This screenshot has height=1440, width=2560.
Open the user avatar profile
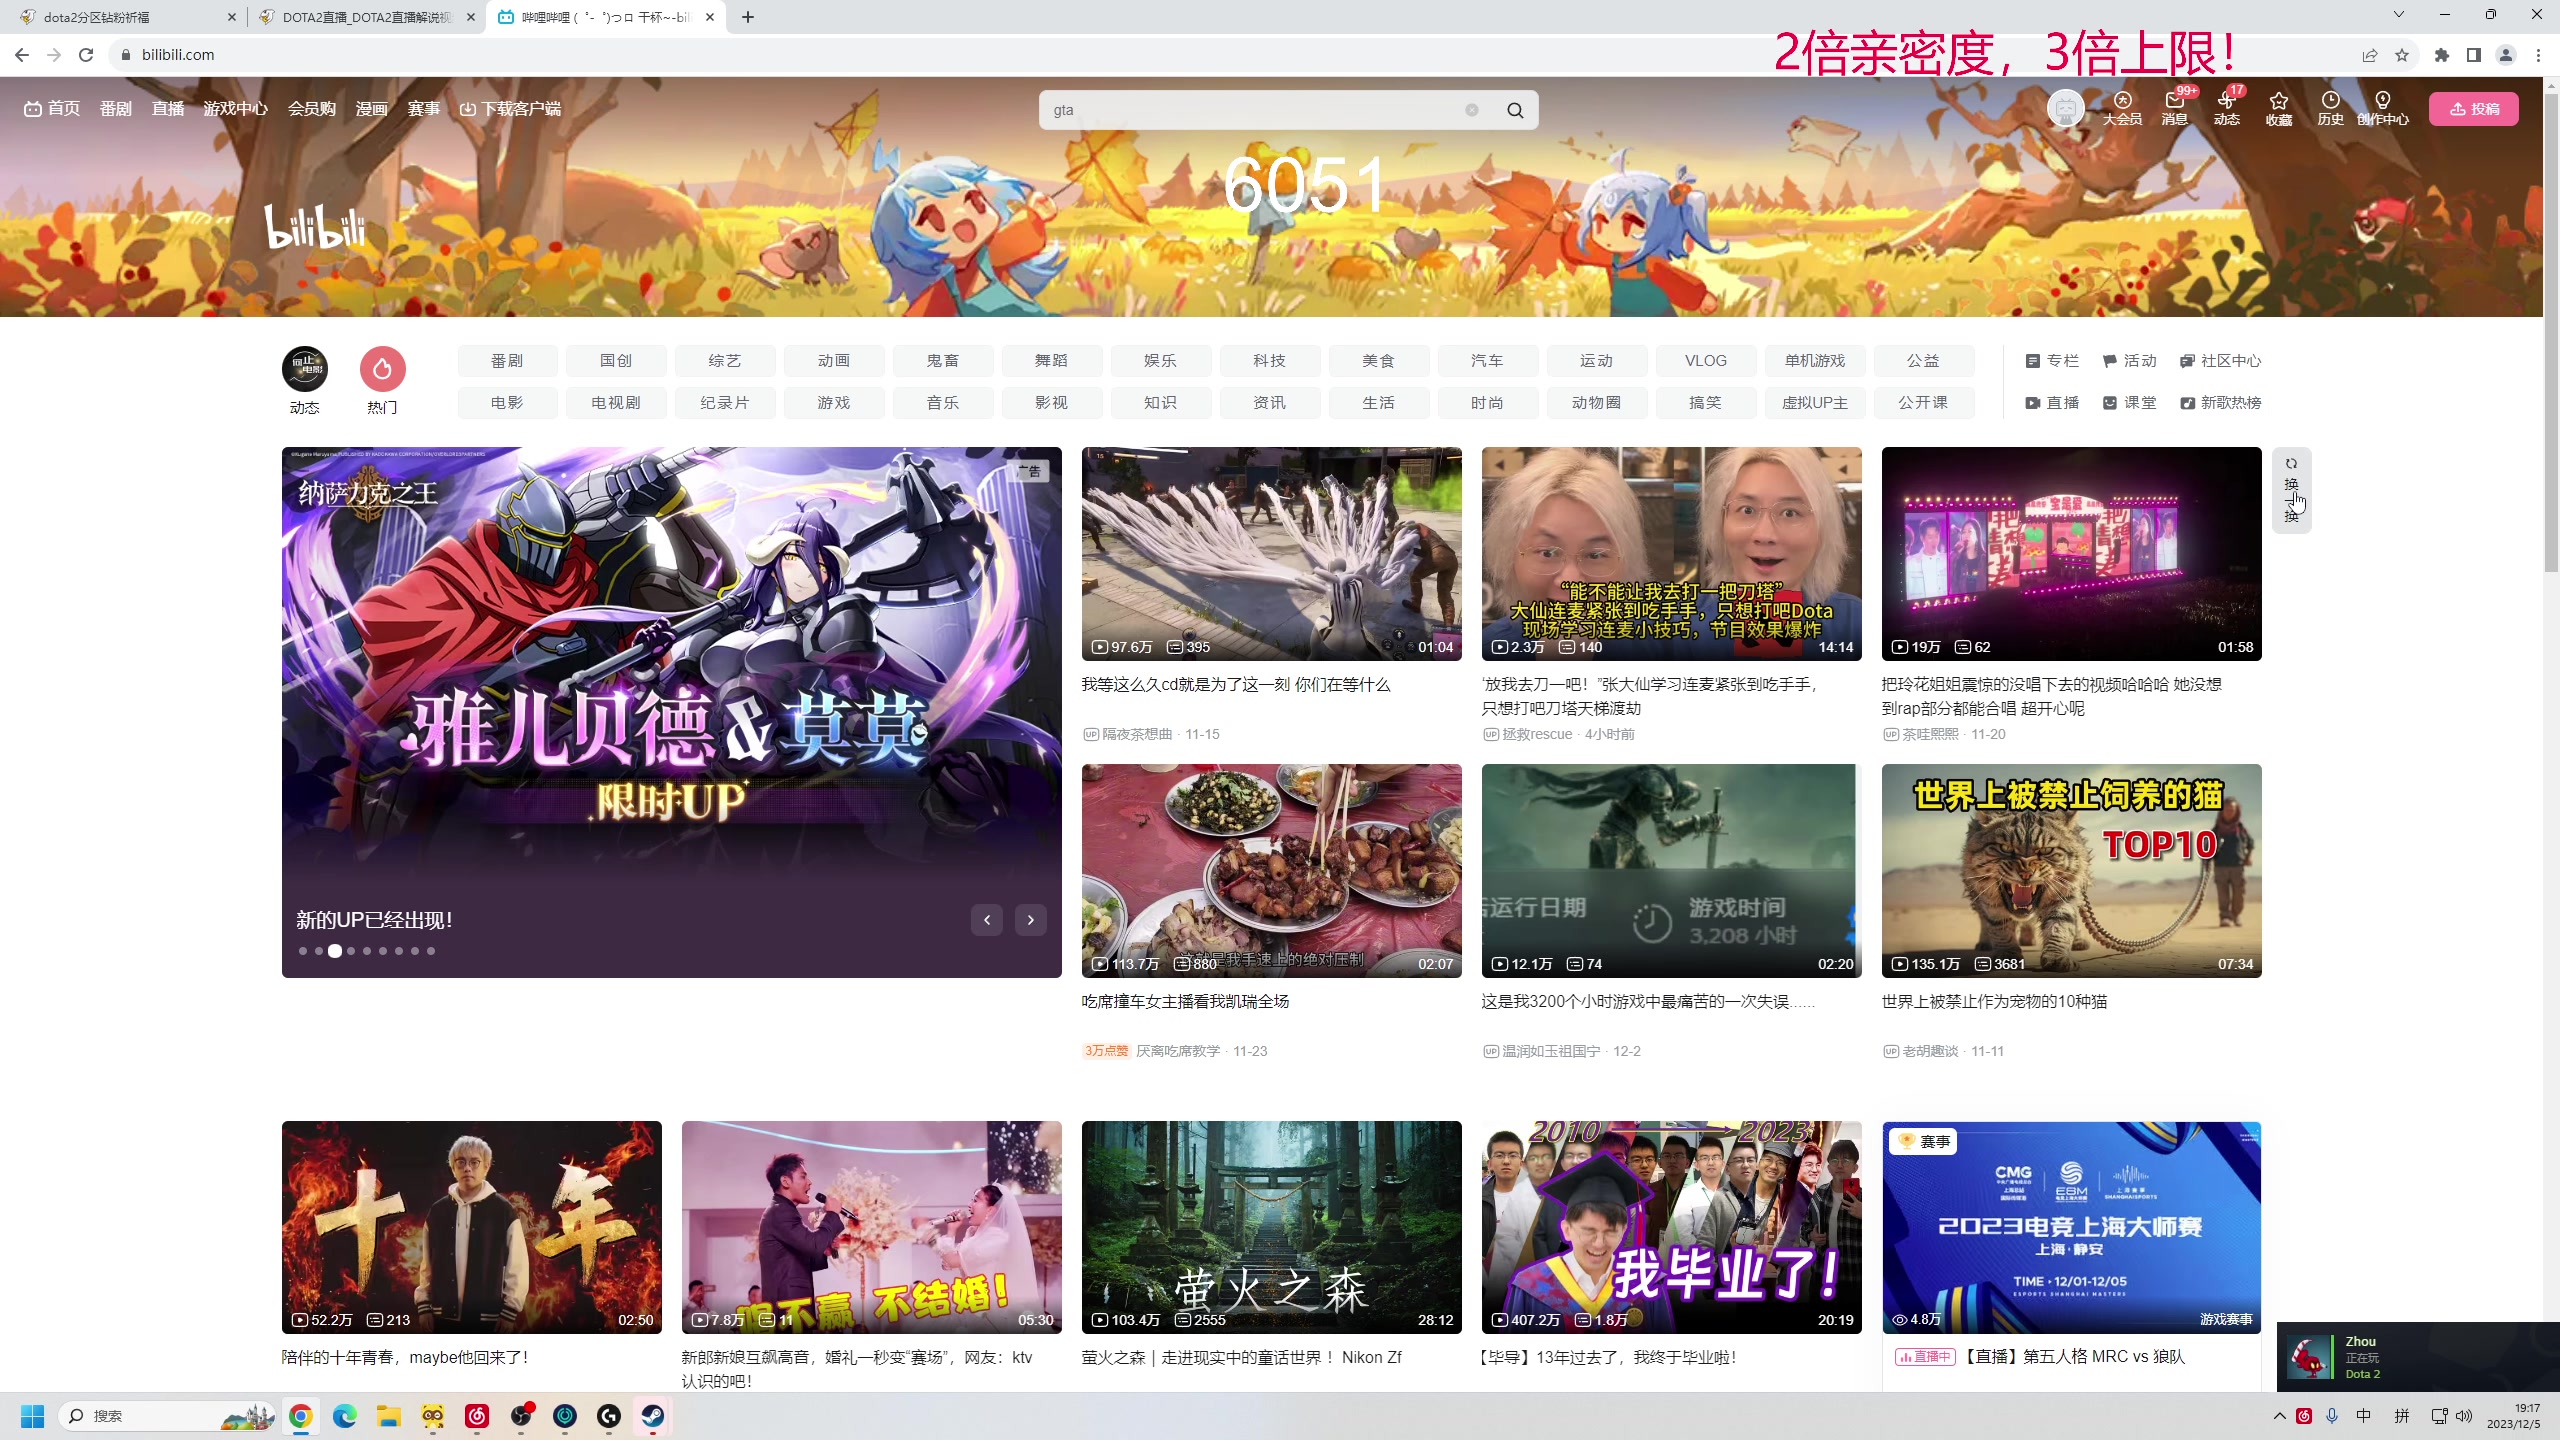point(2065,109)
